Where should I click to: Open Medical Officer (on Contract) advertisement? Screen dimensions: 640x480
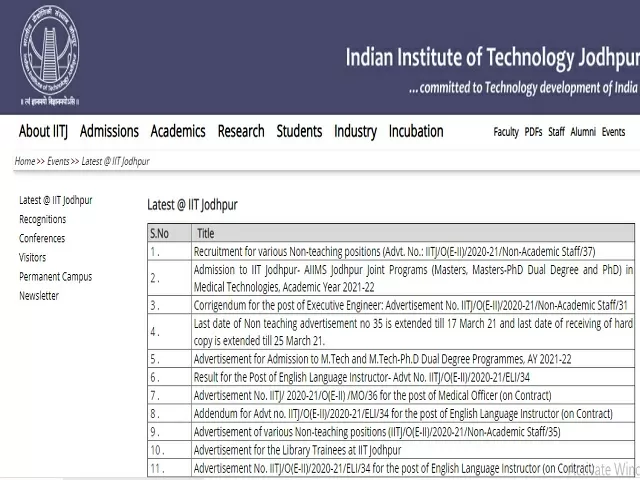click(372, 396)
